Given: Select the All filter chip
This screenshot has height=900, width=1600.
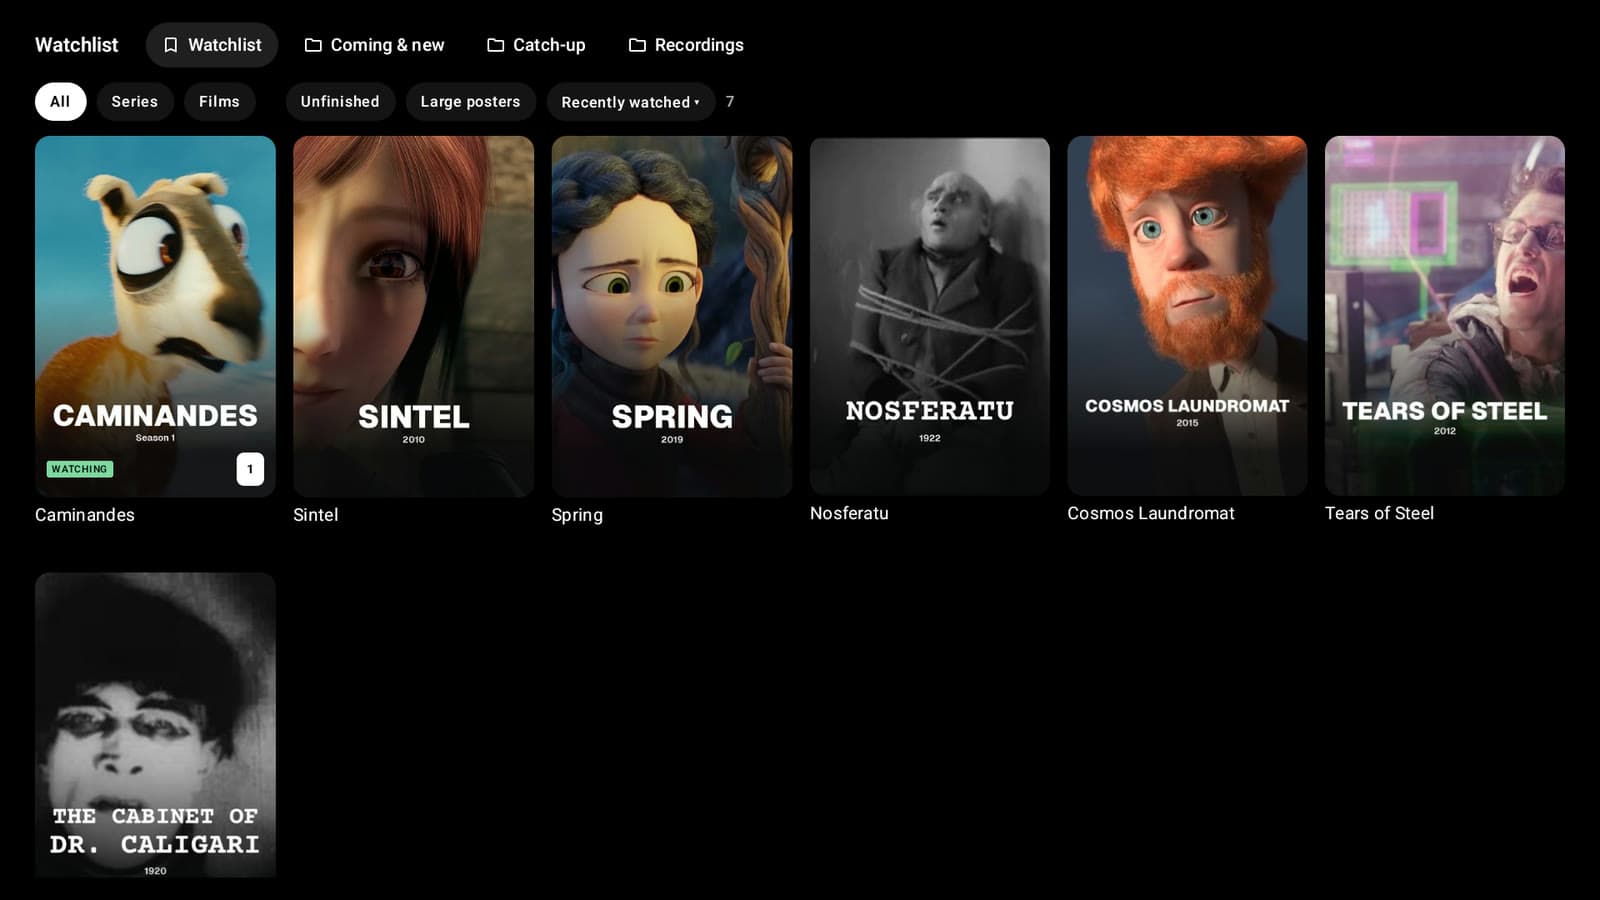Looking at the screenshot, I should click(x=60, y=102).
